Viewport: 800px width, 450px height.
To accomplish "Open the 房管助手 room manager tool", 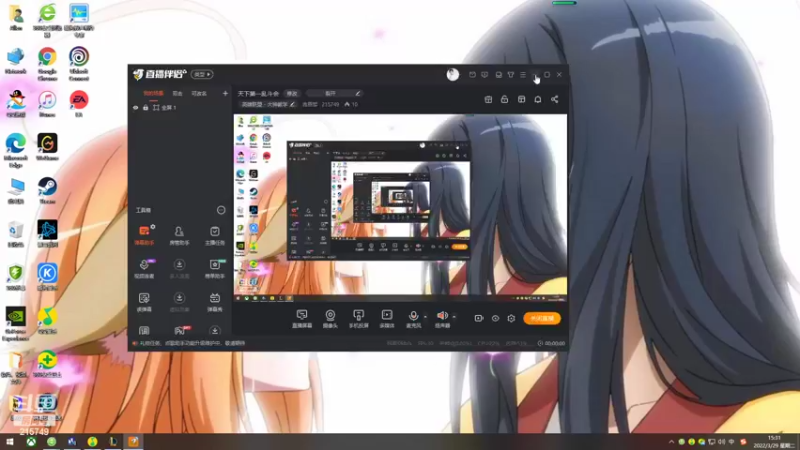I will (179, 235).
